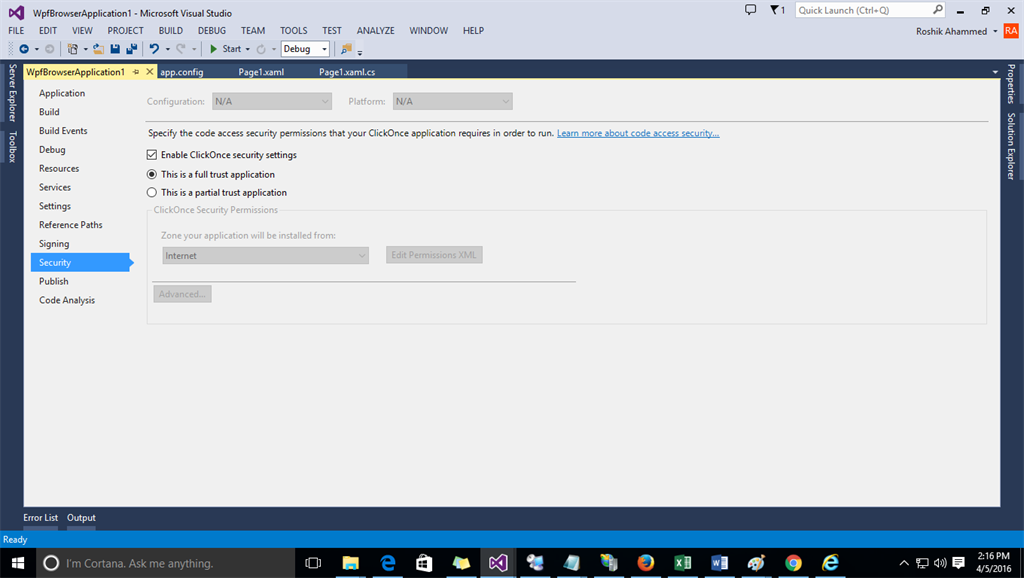Toggle Enable ClickOnce security settings checkbox
This screenshot has width=1024, height=578.
152,155
